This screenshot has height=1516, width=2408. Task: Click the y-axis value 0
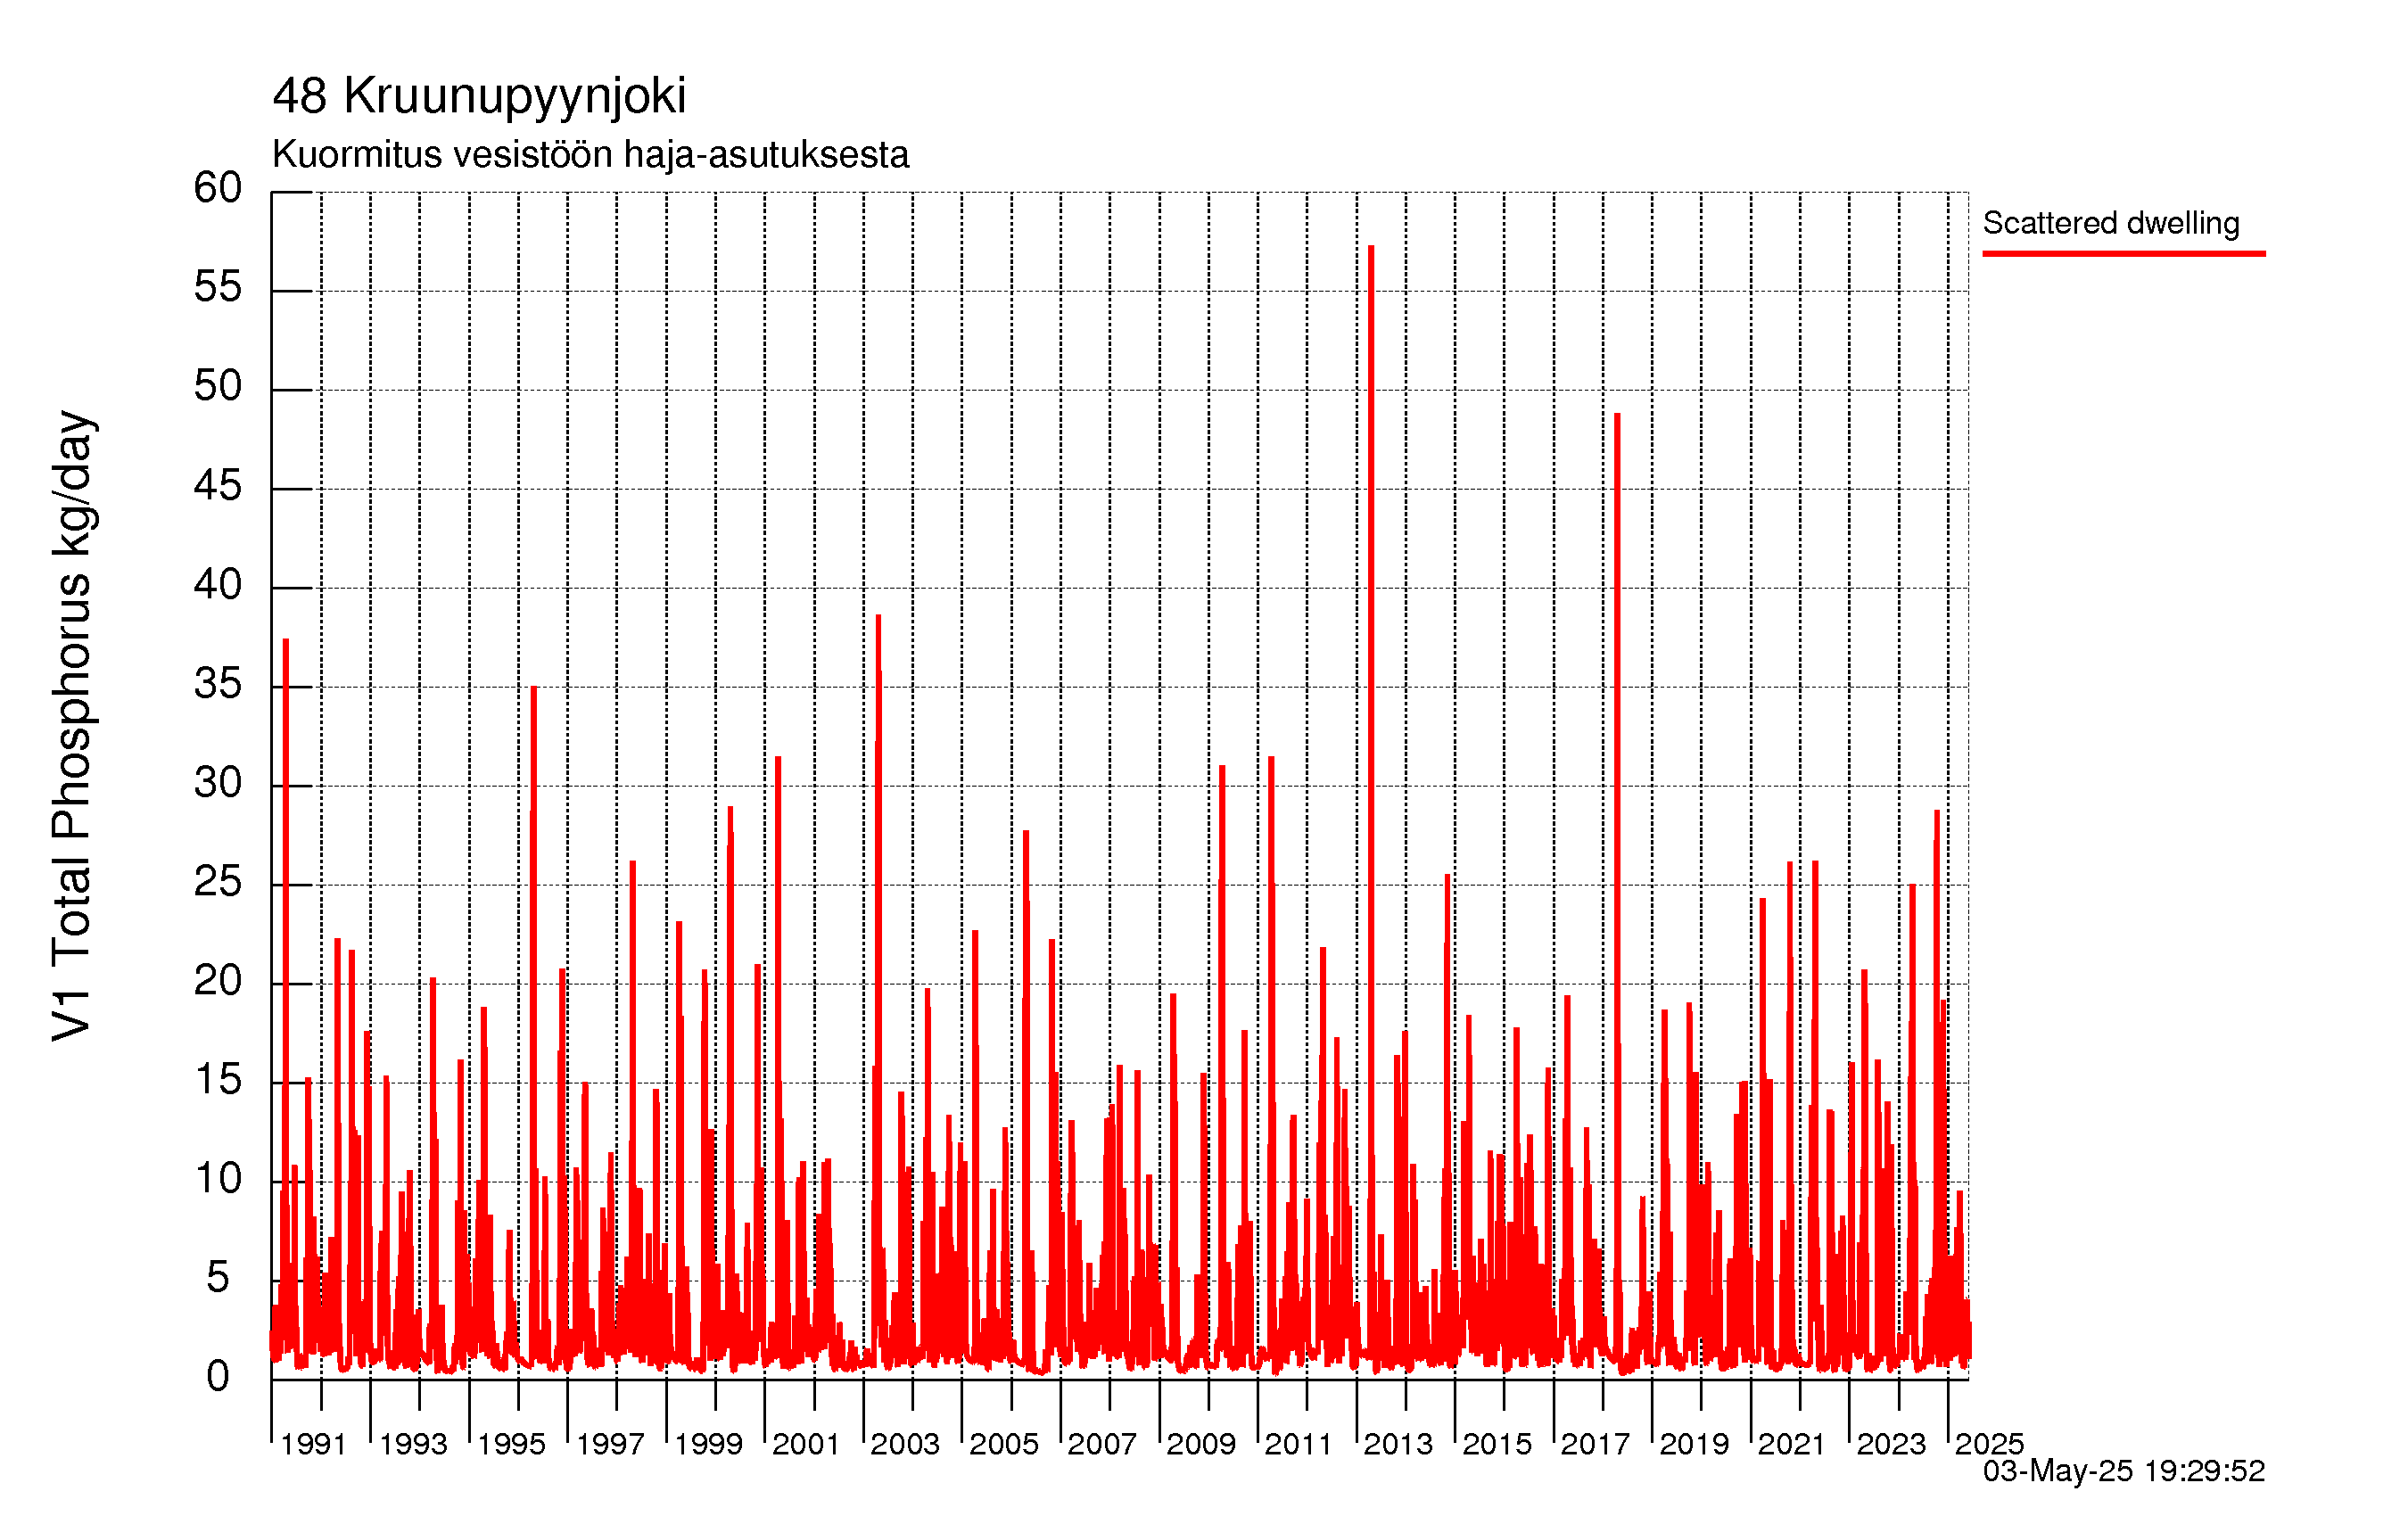coord(218,1377)
